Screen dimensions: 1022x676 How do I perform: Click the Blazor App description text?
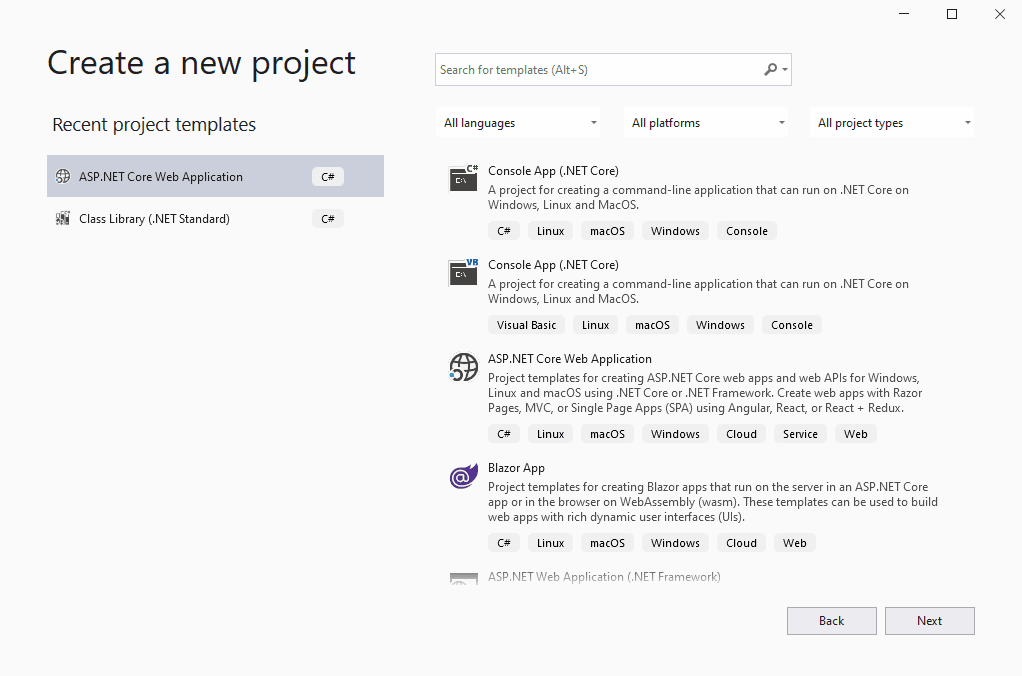point(713,502)
